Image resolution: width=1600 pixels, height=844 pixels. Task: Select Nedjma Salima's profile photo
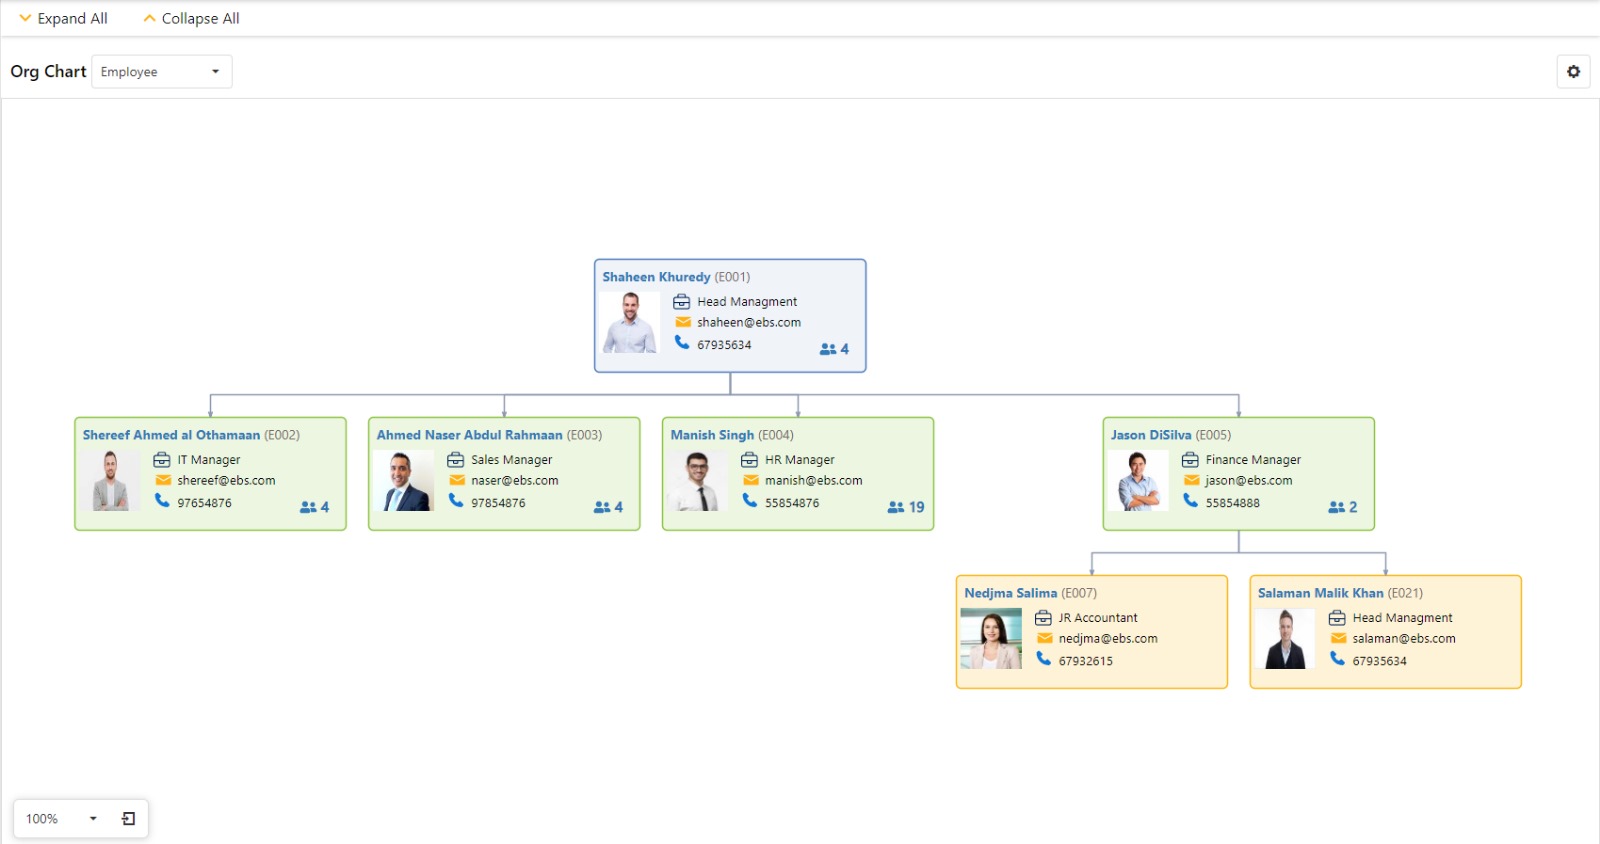tap(991, 639)
